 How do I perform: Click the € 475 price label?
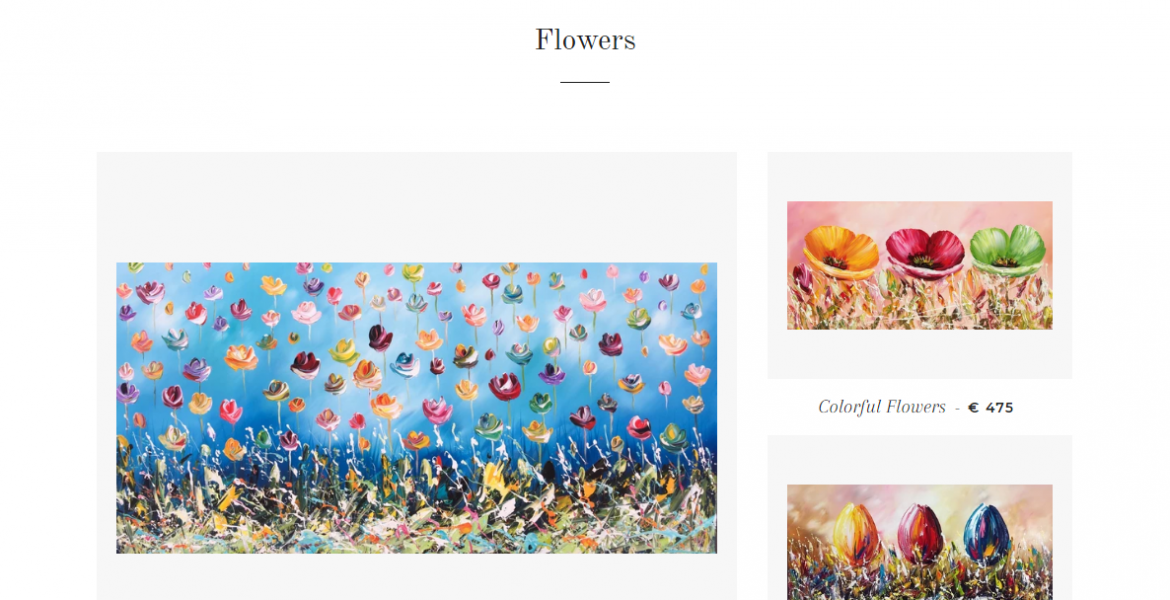[x=990, y=407]
